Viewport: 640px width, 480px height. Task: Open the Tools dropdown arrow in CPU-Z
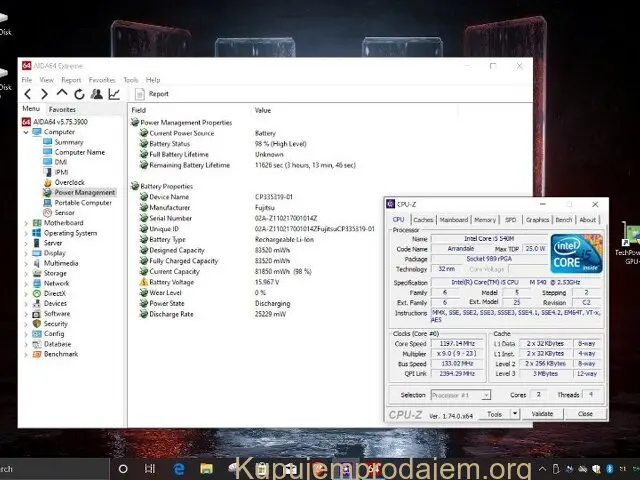516,414
